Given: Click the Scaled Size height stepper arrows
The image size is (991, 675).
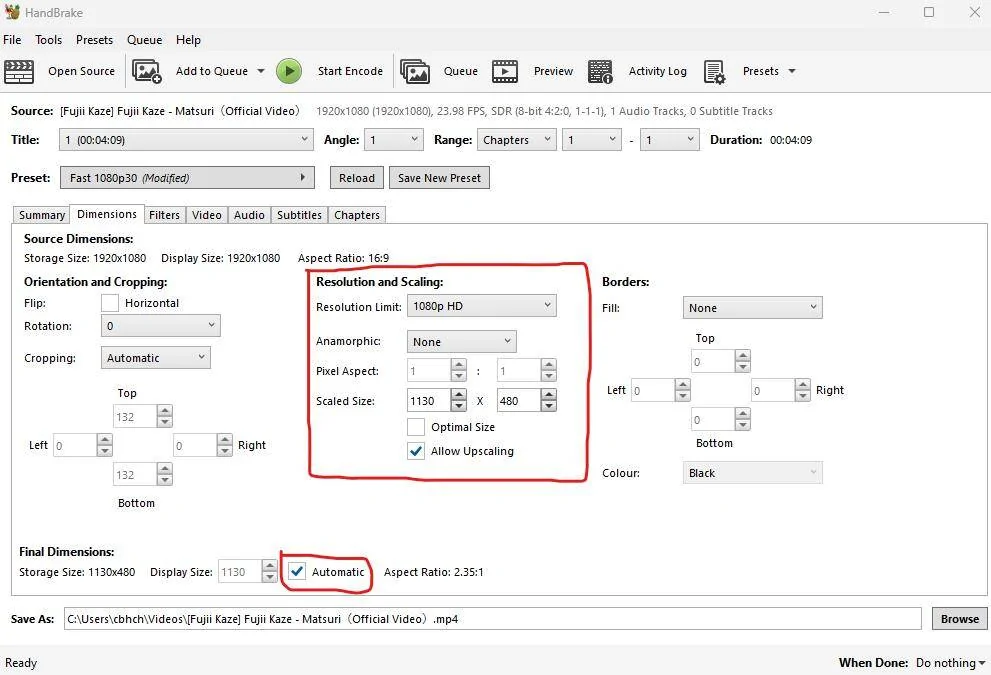Looking at the screenshot, I should click(549, 401).
